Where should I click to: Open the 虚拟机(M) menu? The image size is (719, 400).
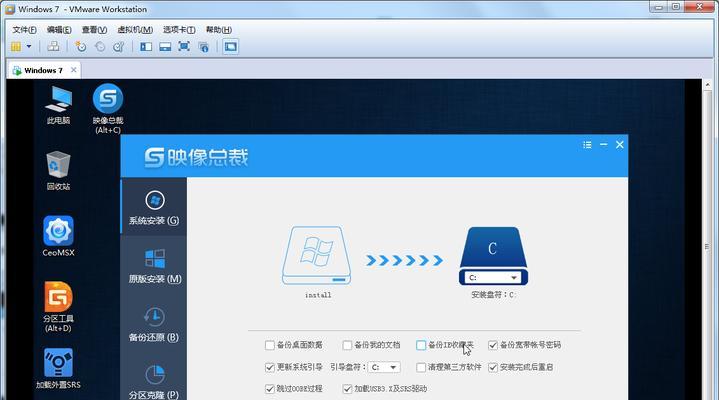pyautogui.click(x=135, y=30)
